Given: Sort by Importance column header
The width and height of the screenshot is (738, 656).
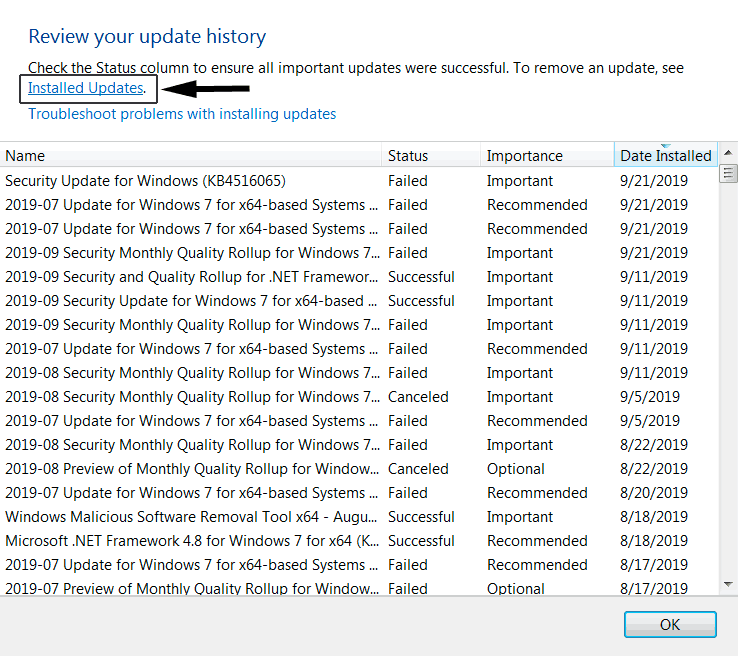Looking at the screenshot, I should point(547,155).
